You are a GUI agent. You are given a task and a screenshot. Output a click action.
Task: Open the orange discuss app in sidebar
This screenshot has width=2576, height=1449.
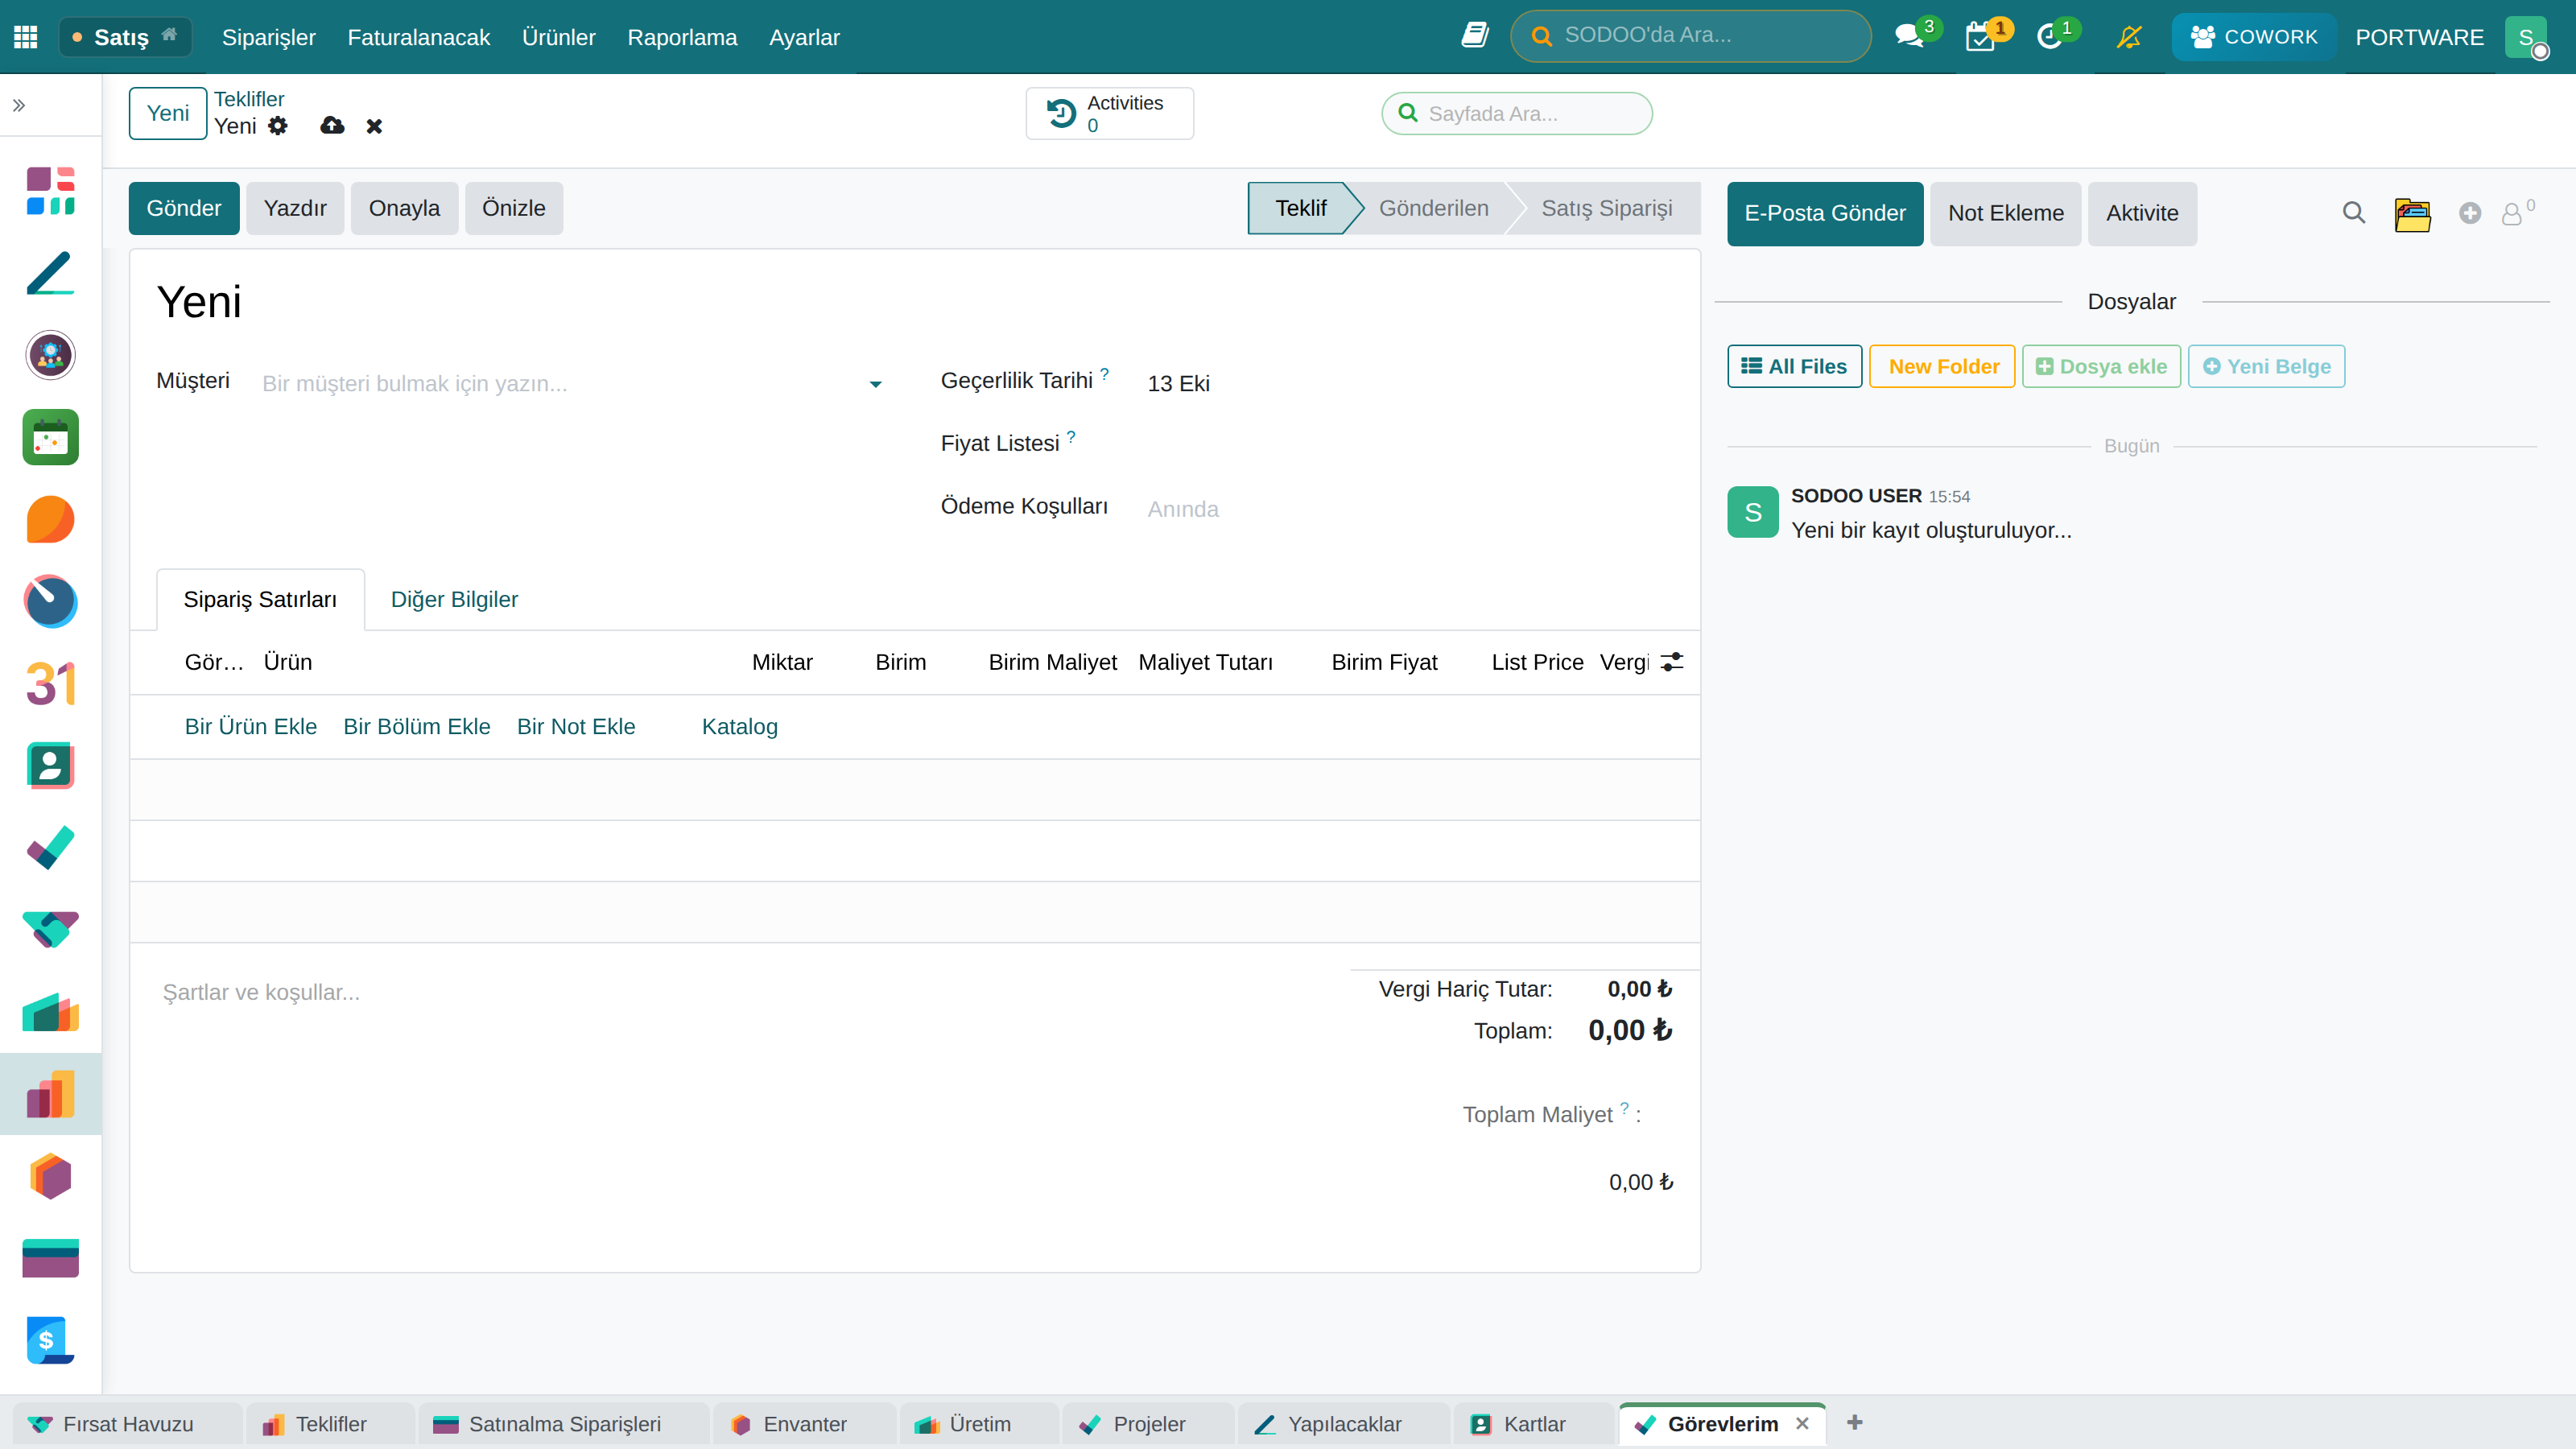click(x=50, y=519)
